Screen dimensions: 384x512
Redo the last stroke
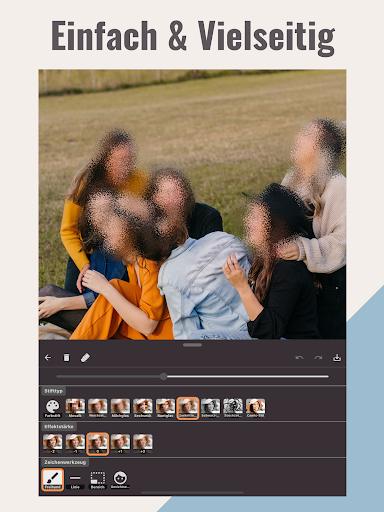(x=318, y=358)
